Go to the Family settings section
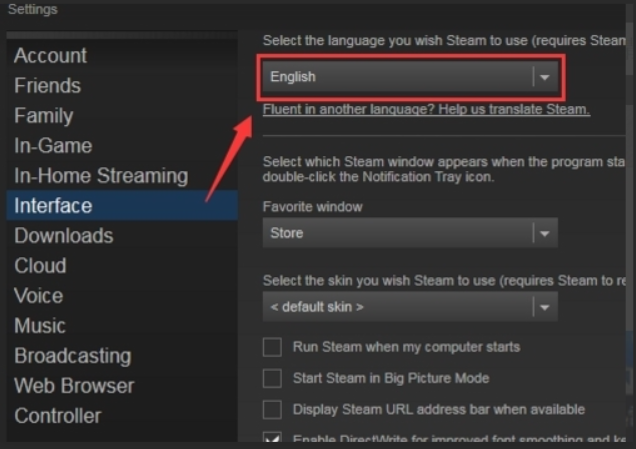The width and height of the screenshot is (636, 449). (122, 116)
